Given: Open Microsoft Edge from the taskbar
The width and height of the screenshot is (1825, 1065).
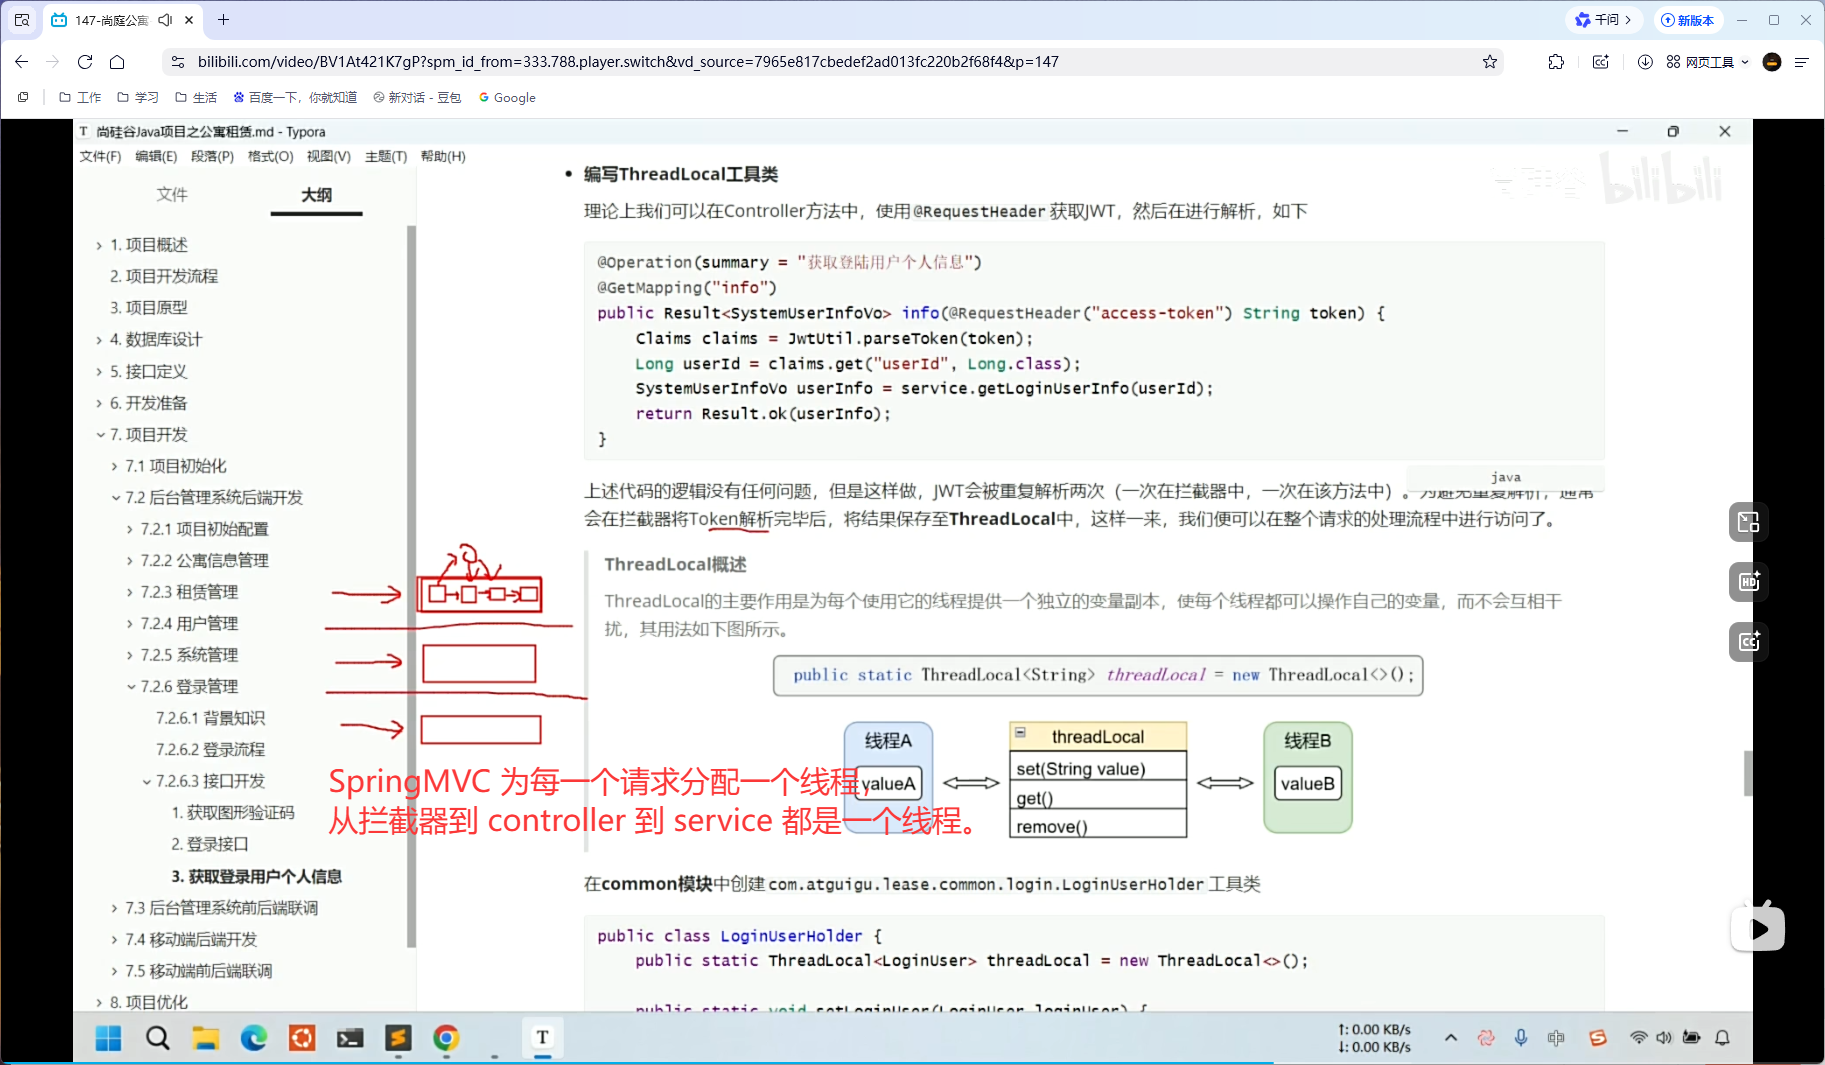Looking at the screenshot, I should click(x=254, y=1038).
